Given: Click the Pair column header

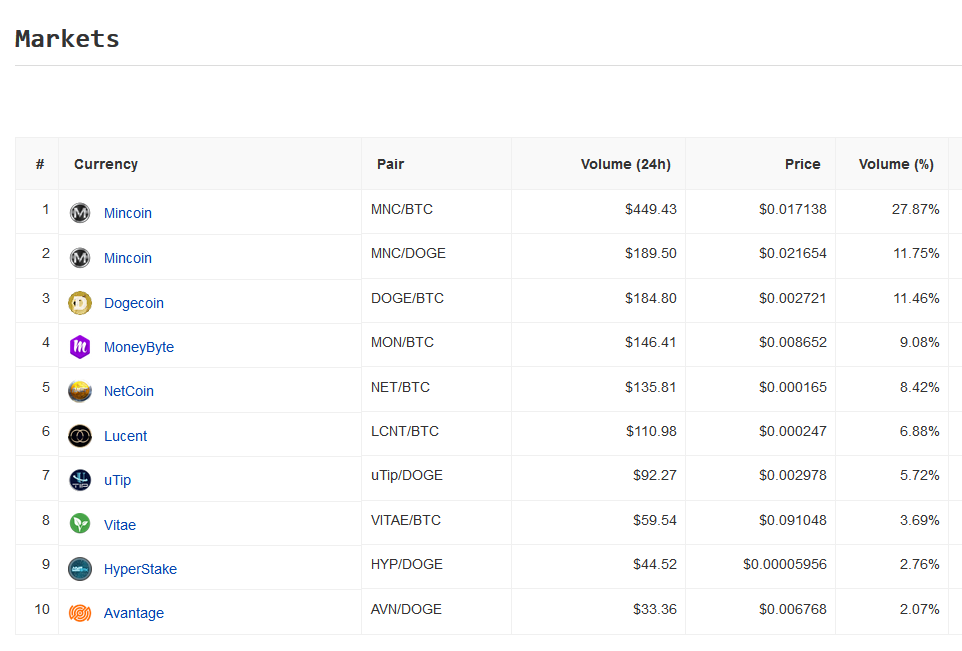Looking at the screenshot, I should coord(390,164).
